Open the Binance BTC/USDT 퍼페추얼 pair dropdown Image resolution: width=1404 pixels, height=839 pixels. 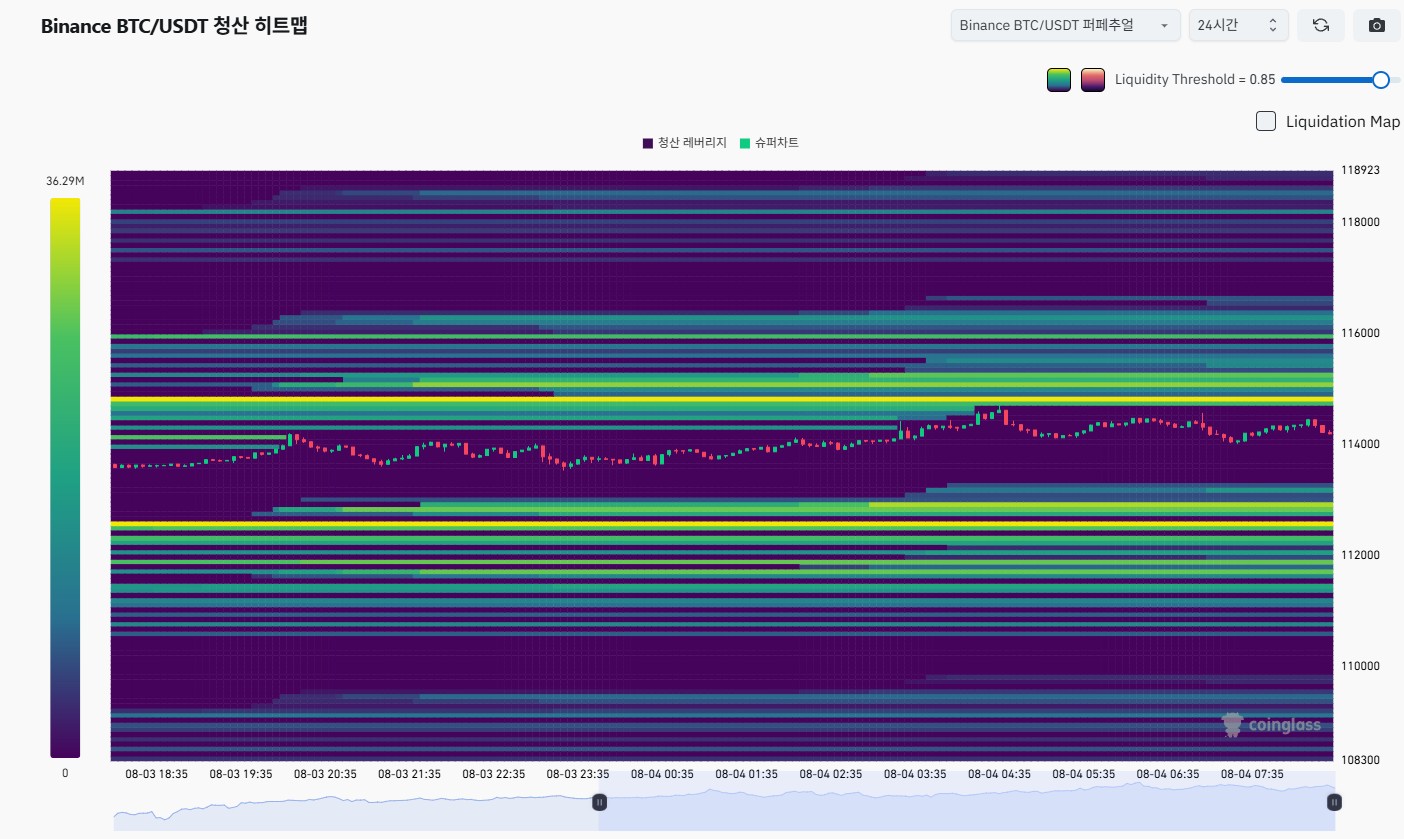click(1065, 25)
